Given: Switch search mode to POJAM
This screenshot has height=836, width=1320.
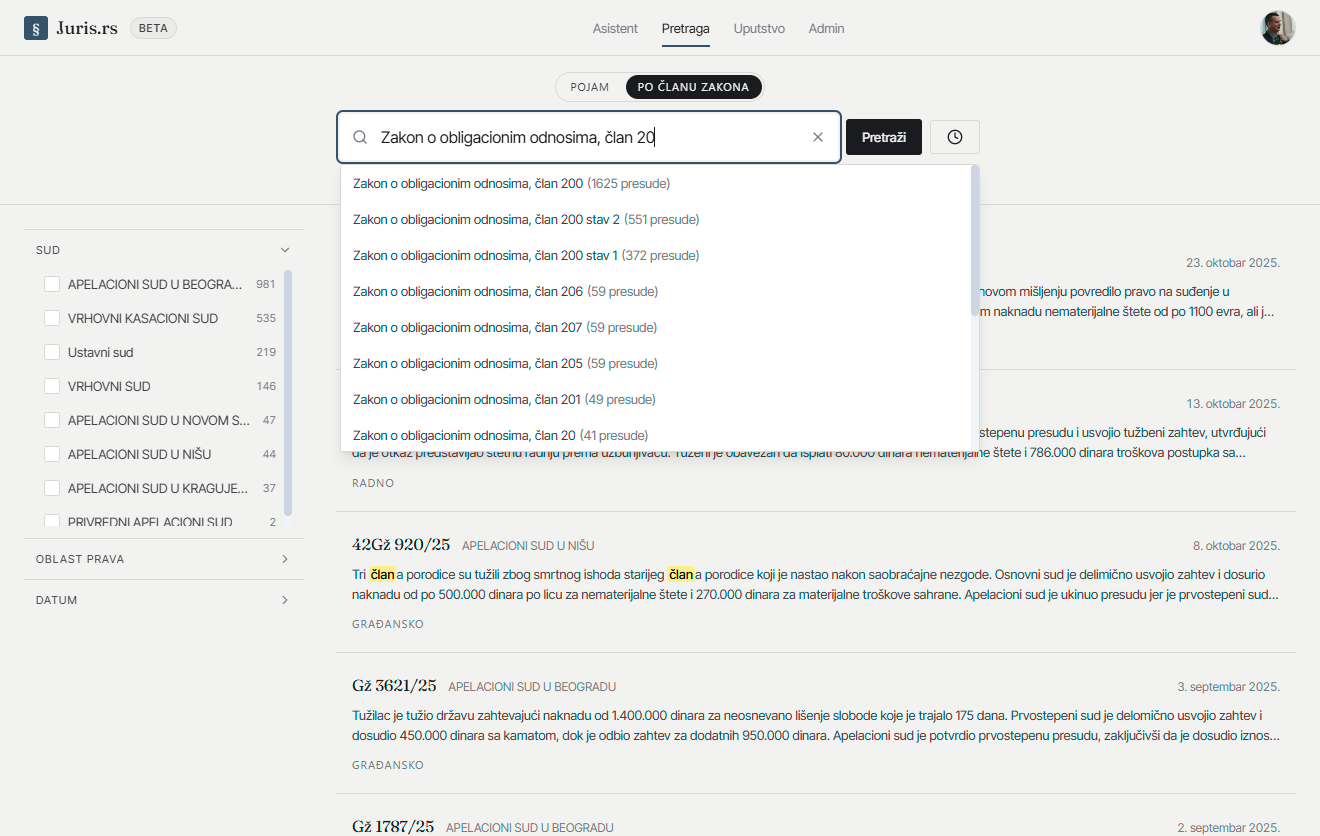Looking at the screenshot, I should pos(590,87).
